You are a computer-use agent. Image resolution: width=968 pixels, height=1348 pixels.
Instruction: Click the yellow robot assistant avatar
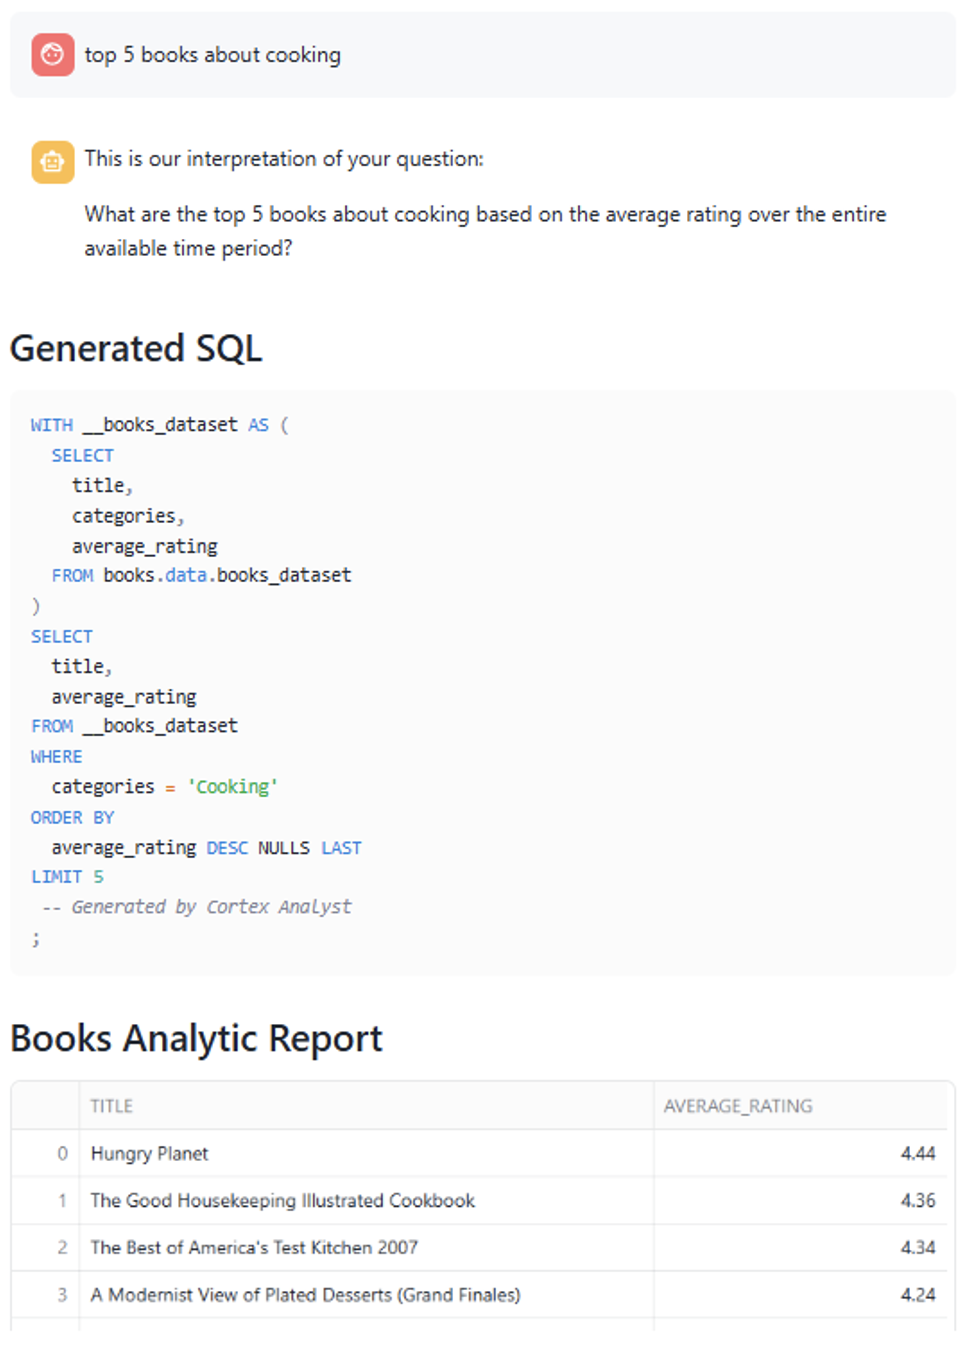click(52, 161)
